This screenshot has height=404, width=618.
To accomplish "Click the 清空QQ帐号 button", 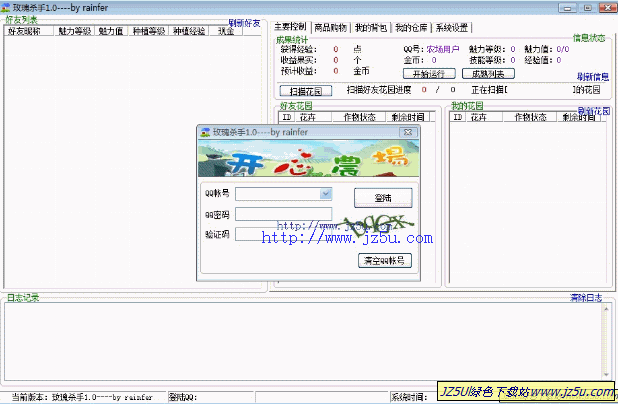I will pyautogui.click(x=384, y=261).
